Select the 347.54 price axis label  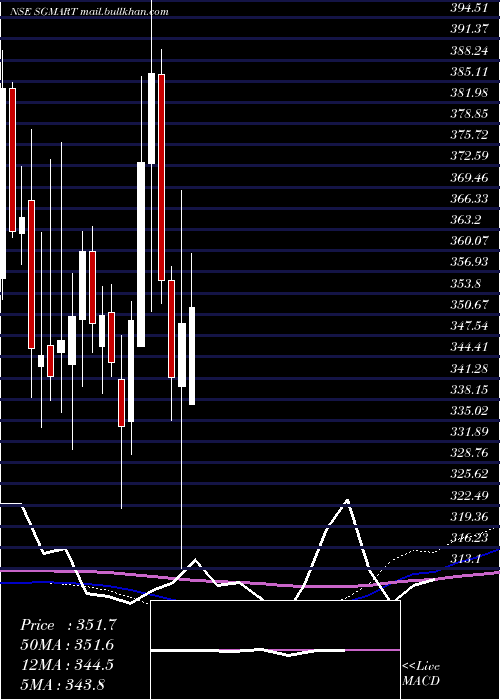click(469, 325)
